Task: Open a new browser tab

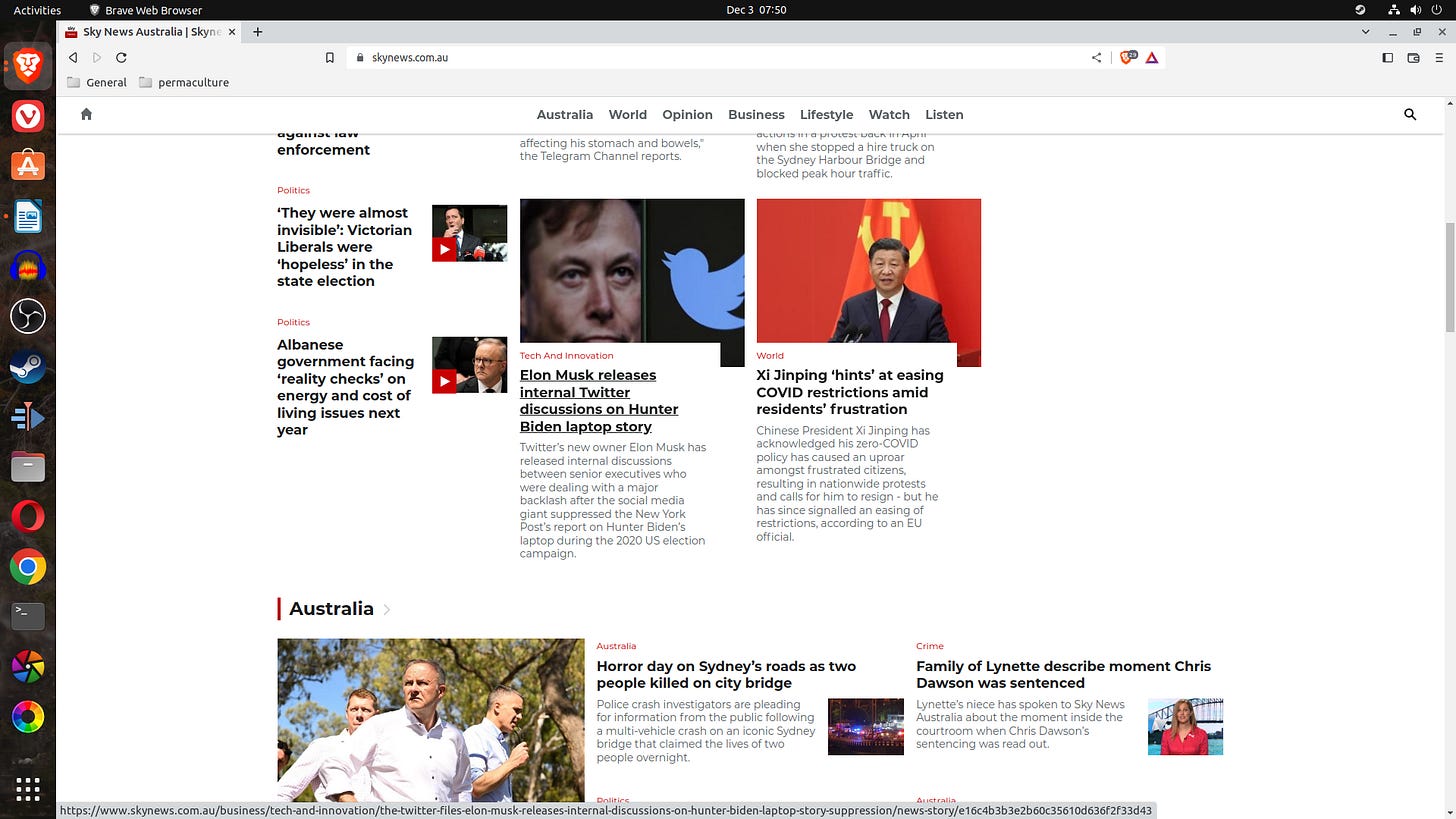Action: (x=257, y=32)
